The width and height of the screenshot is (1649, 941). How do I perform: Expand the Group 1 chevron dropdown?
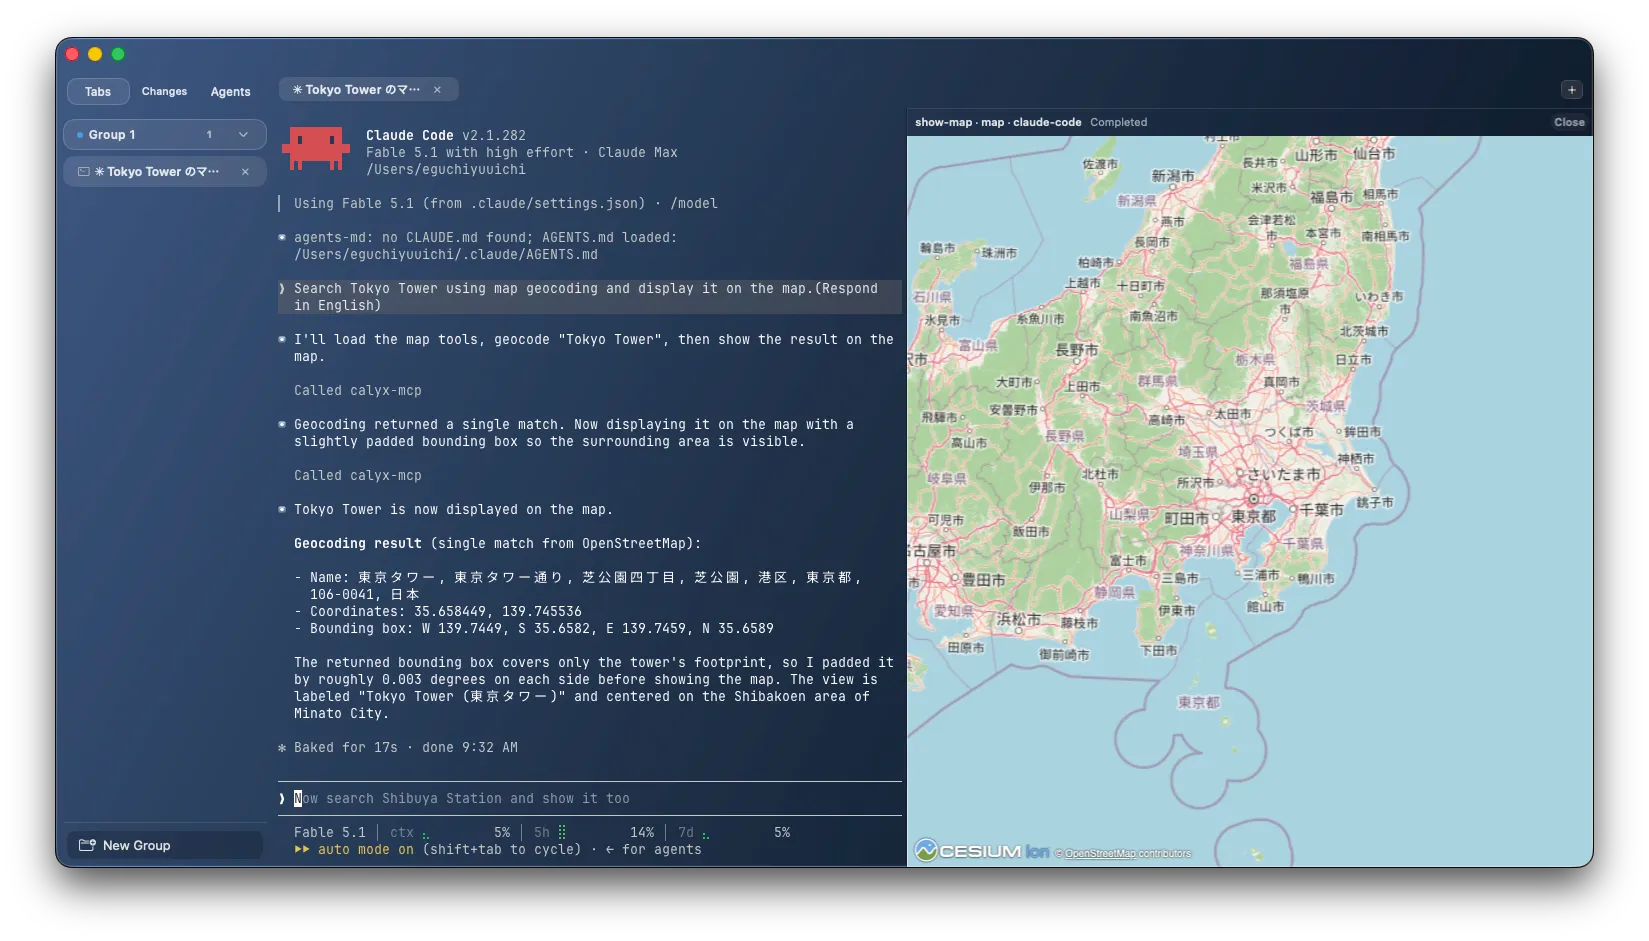(x=243, y=134)
